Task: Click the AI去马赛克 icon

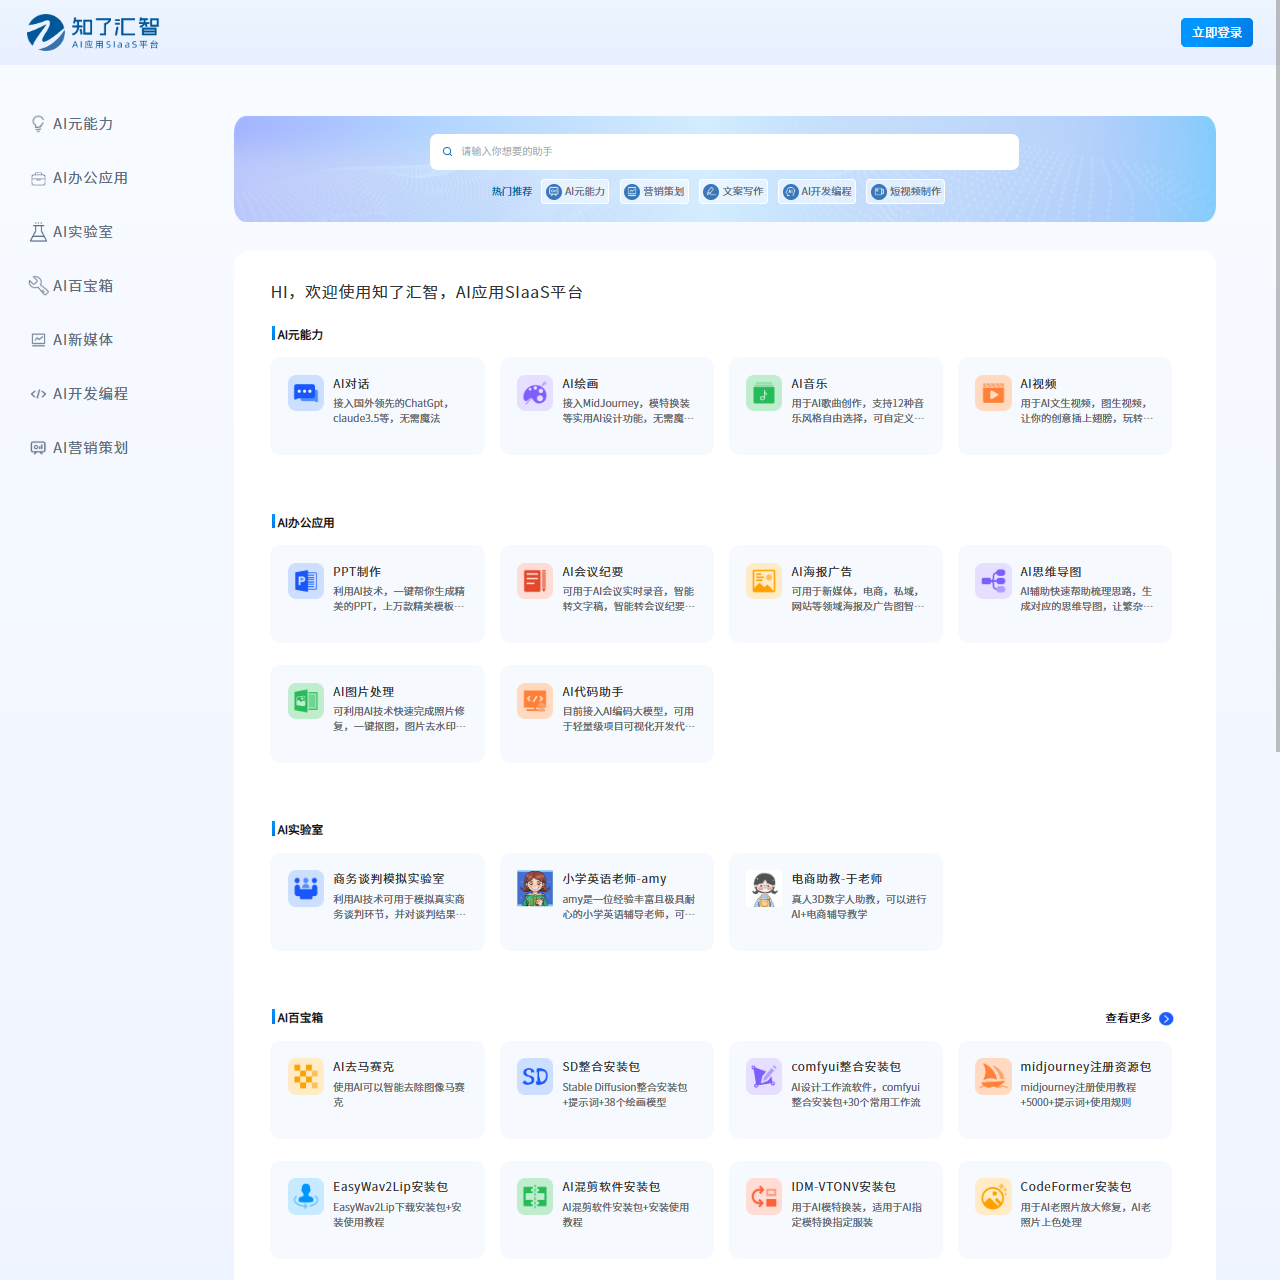Action: click(x=305, y=1077)
